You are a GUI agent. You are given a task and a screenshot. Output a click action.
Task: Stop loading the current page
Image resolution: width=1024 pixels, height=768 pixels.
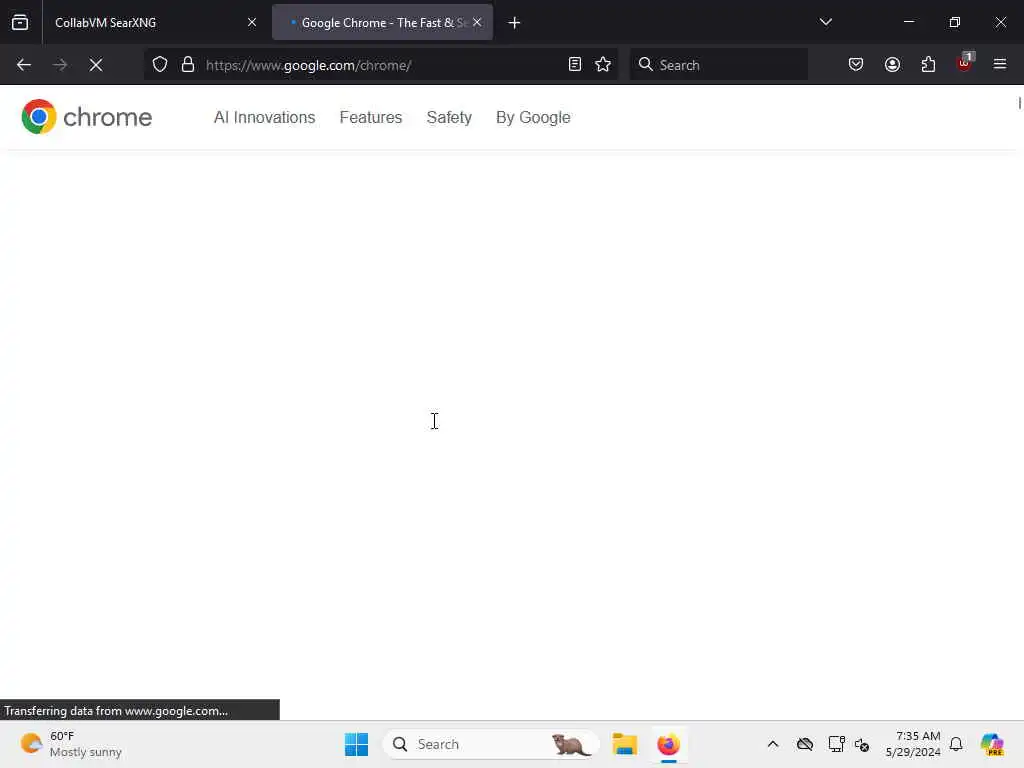(x=96, y=65)
